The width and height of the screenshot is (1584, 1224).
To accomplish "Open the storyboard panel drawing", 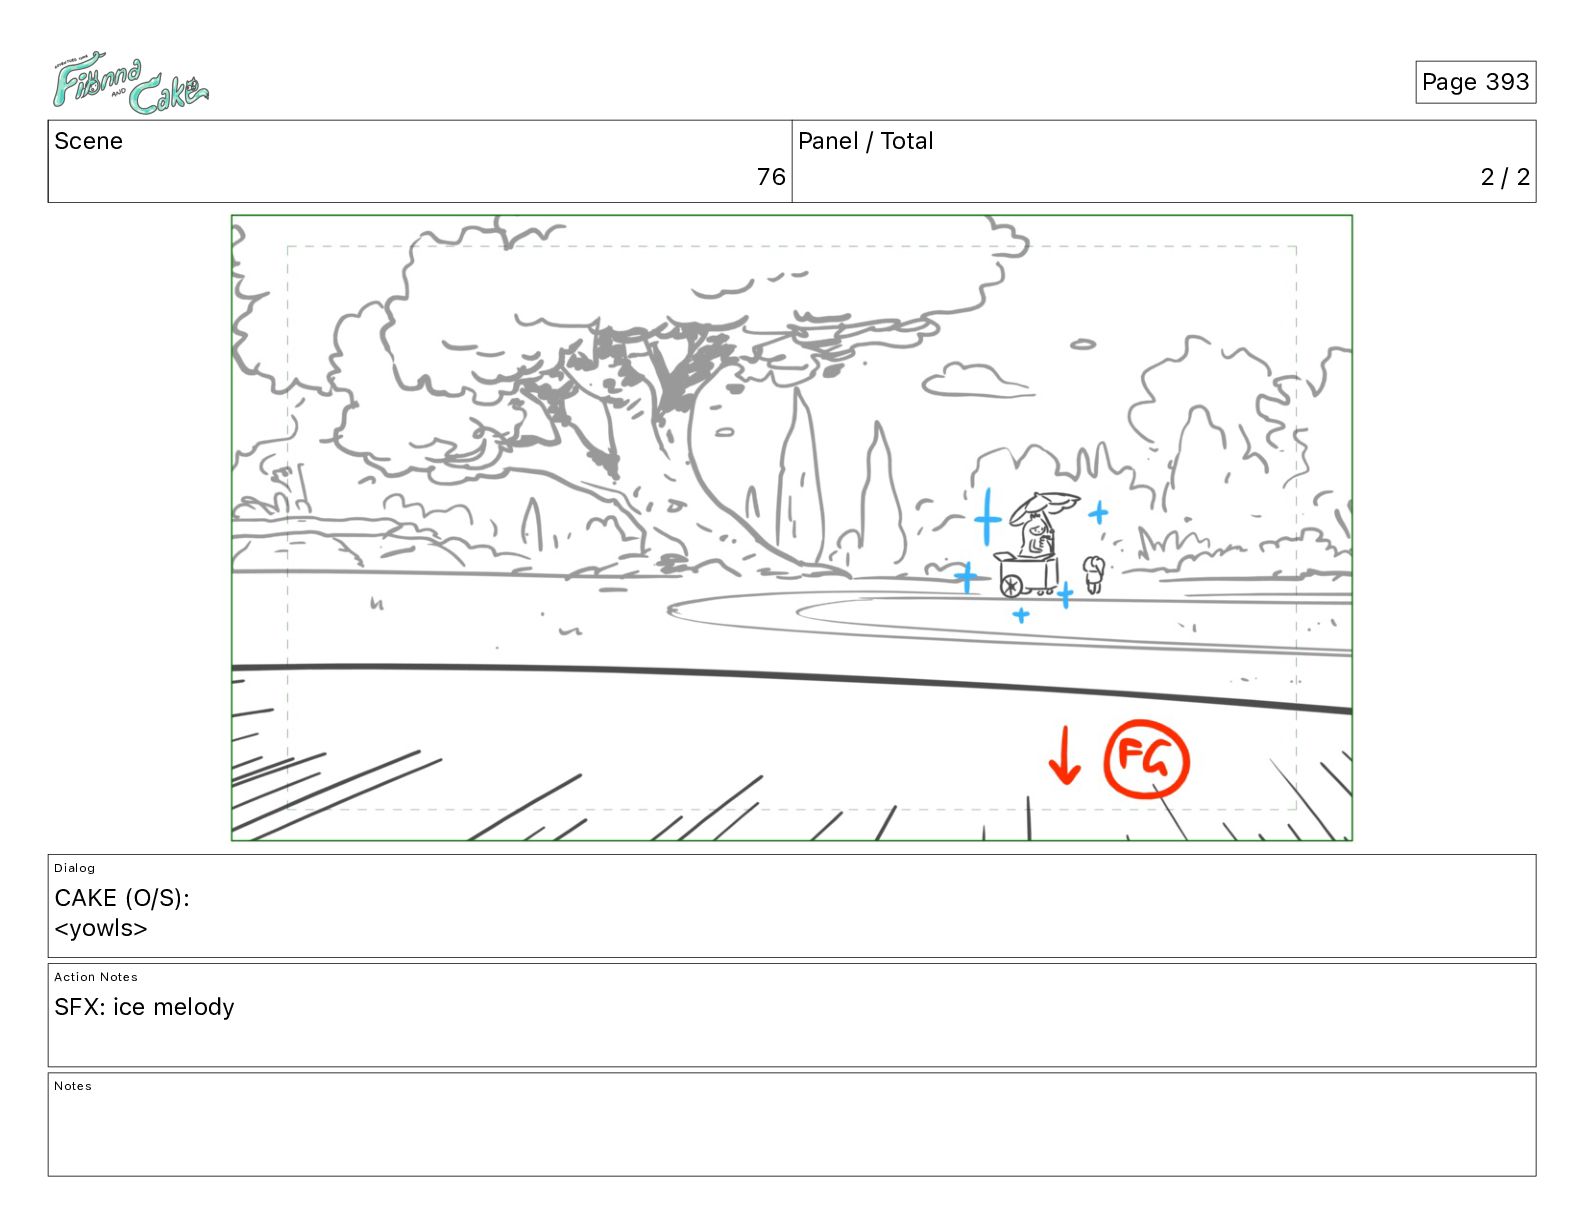I will [x=792, y=528].
